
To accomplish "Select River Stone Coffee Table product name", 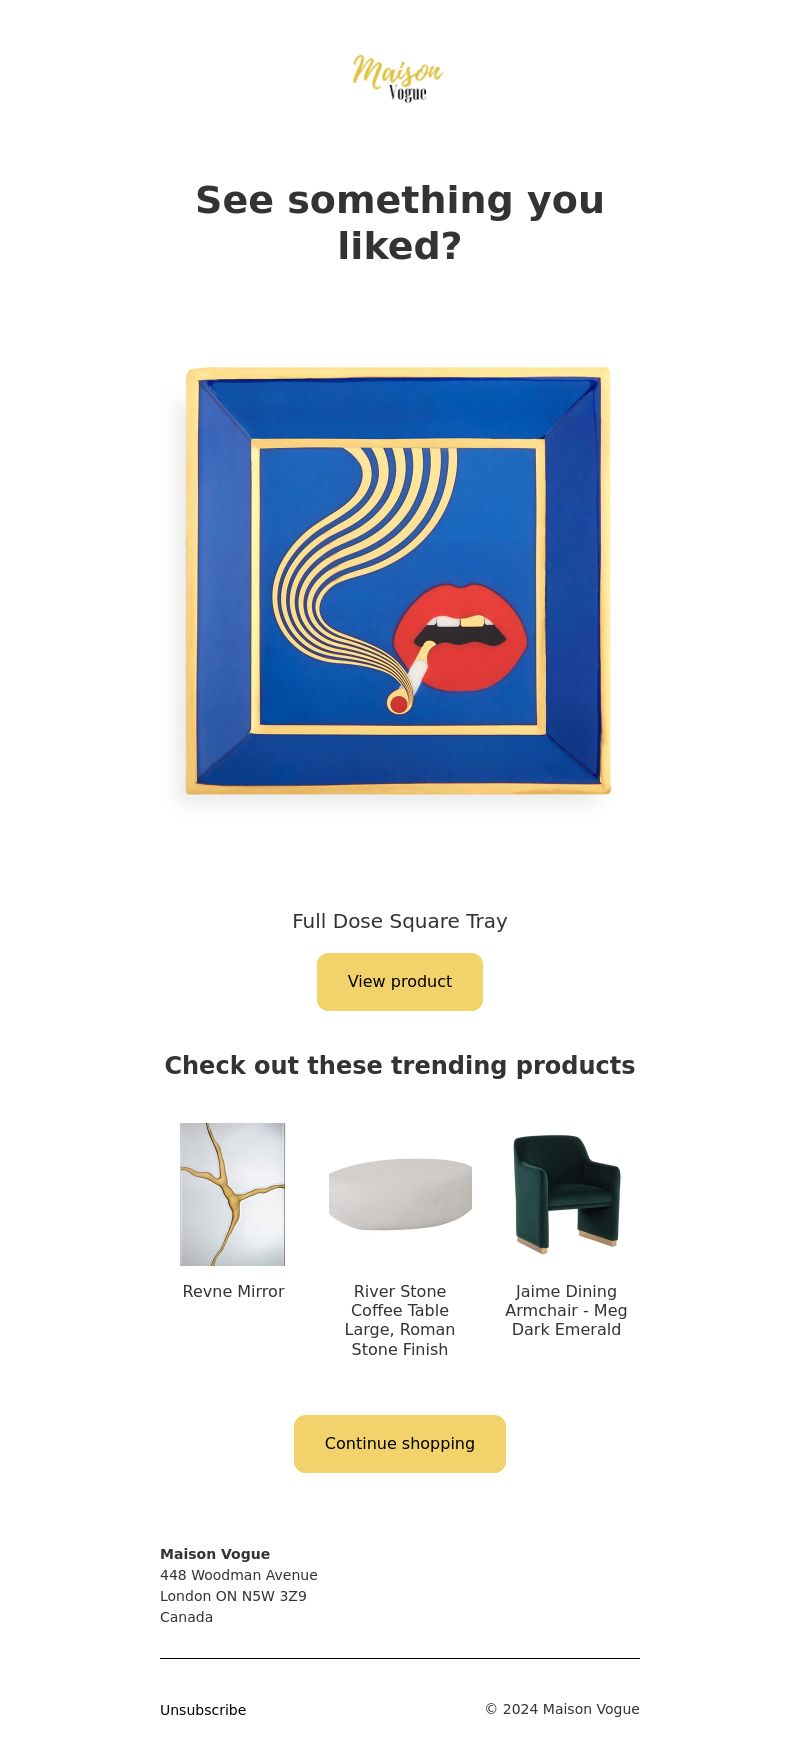I will click(x=400, y=1320).
